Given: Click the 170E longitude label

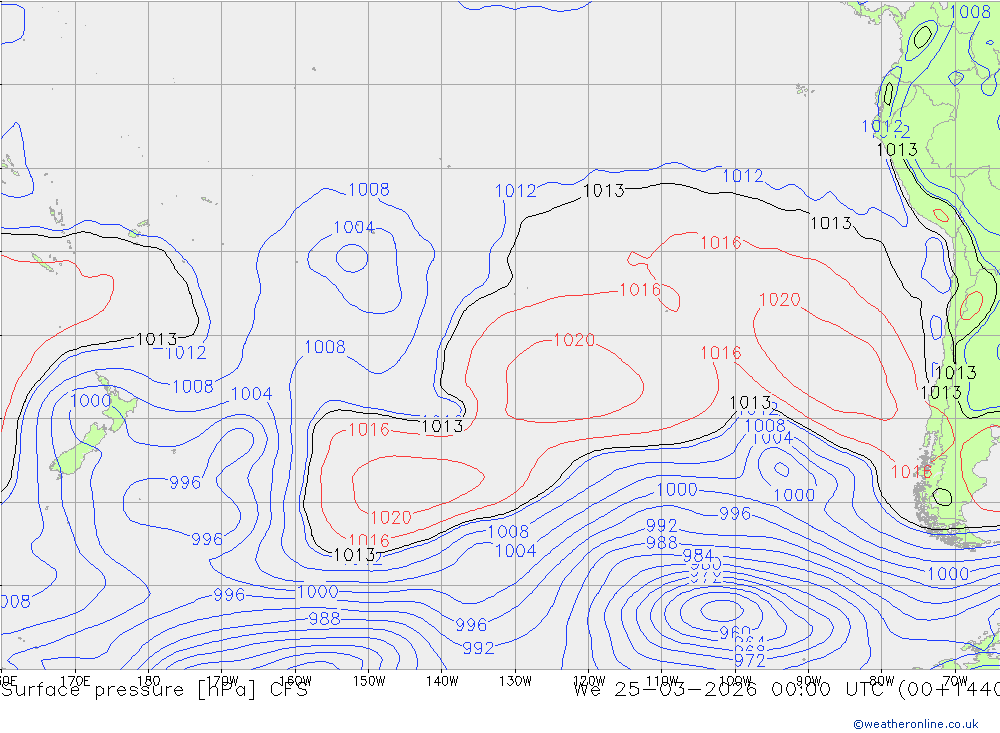Looking at the screenshot, I should [x=75, y=681].
